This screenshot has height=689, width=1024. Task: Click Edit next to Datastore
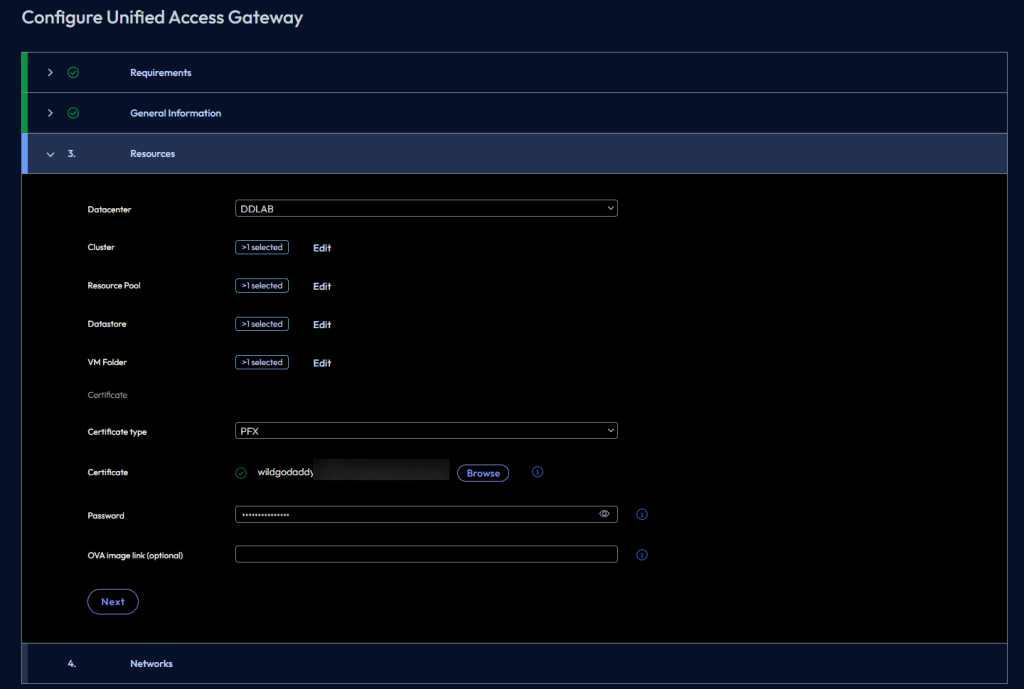point(322,325)
